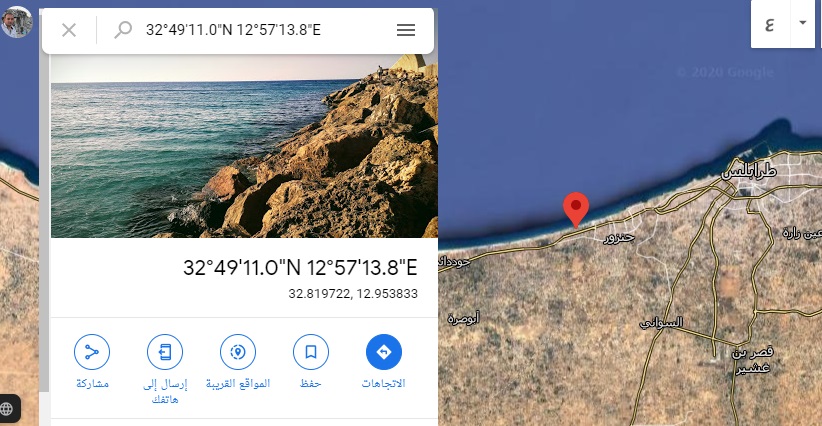Click the Al-Sawani (السواني) map label
The image size is (822, 426).
(x=661, y=322)
